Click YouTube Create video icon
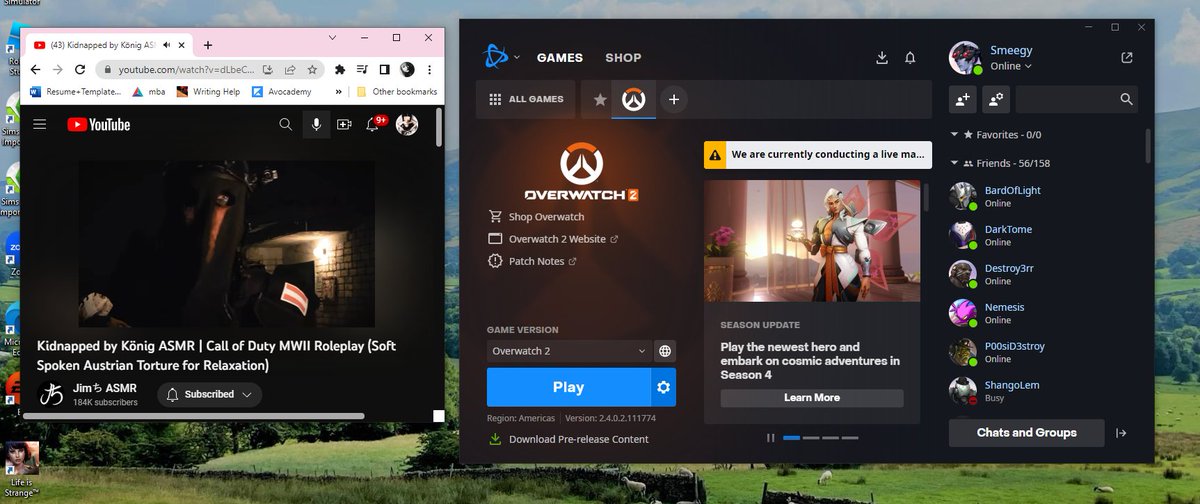Screen dimensions: 1200x504 [345, 124]
